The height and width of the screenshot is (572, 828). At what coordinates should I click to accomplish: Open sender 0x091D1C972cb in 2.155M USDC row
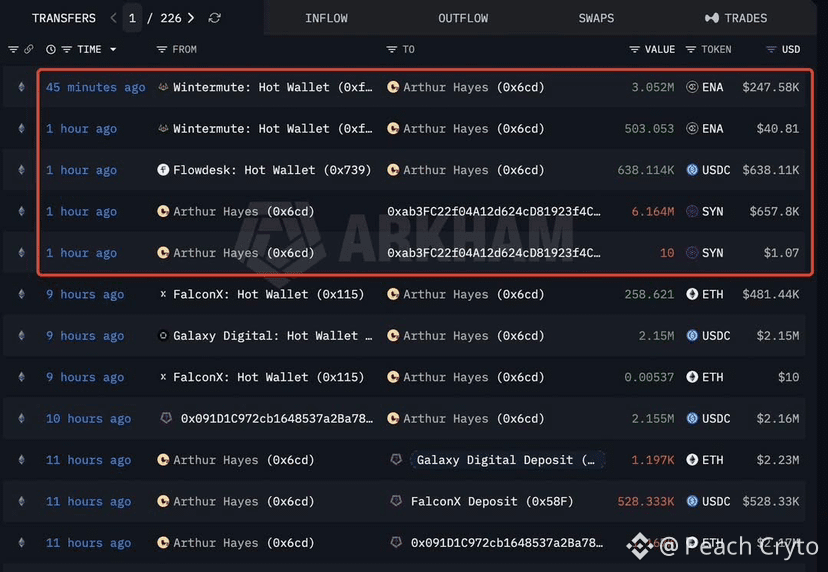click(x=277, y=418)
